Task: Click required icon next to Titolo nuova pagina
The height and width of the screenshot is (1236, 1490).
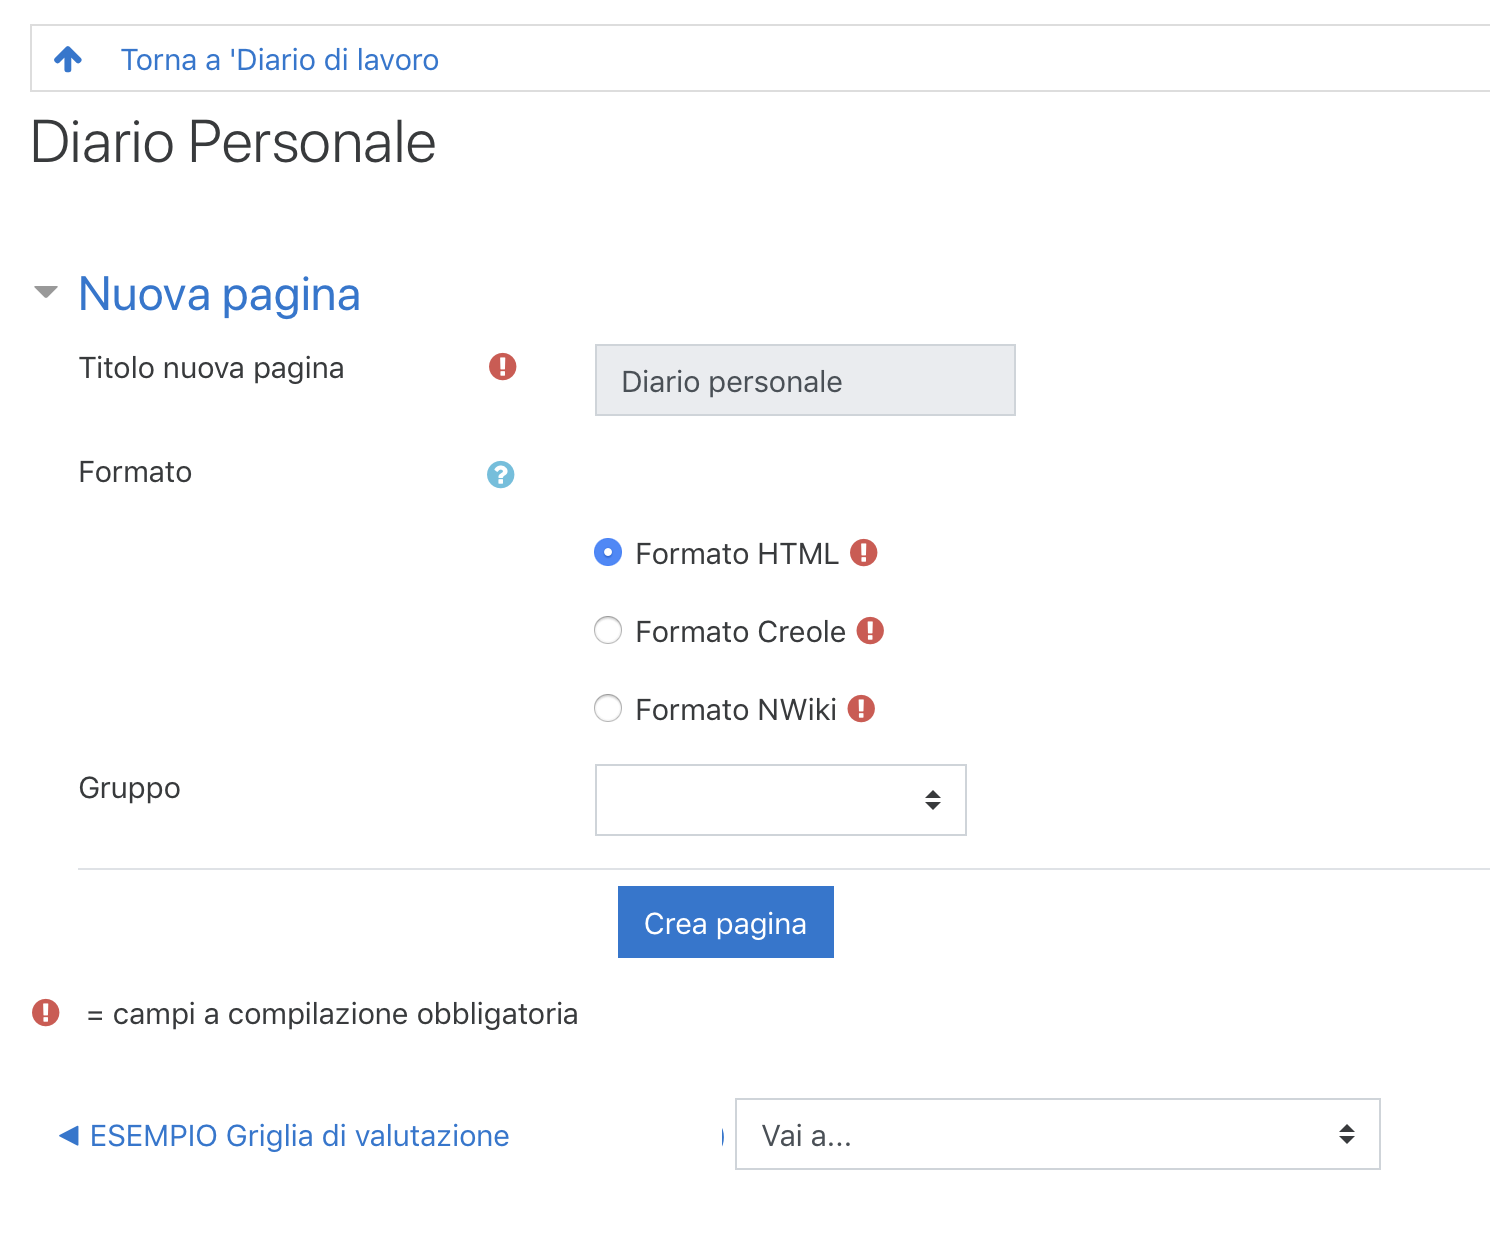Action: [x=502, y=367]
